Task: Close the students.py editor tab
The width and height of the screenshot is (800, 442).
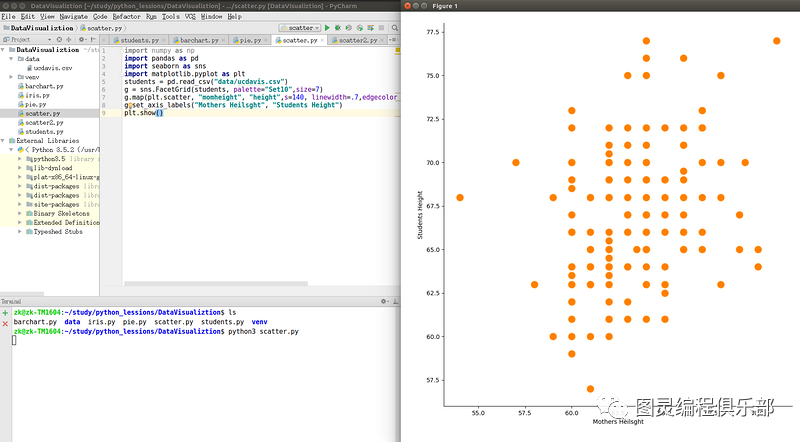Action: [164, 40]
